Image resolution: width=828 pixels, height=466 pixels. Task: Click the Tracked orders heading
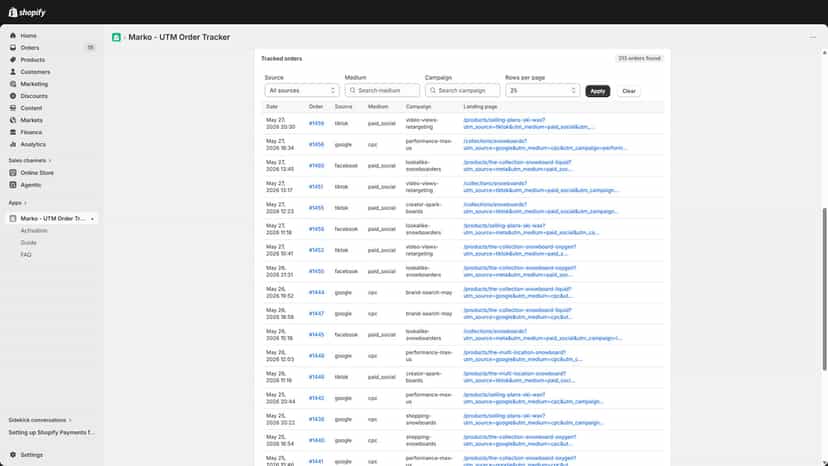coord(281,59)
